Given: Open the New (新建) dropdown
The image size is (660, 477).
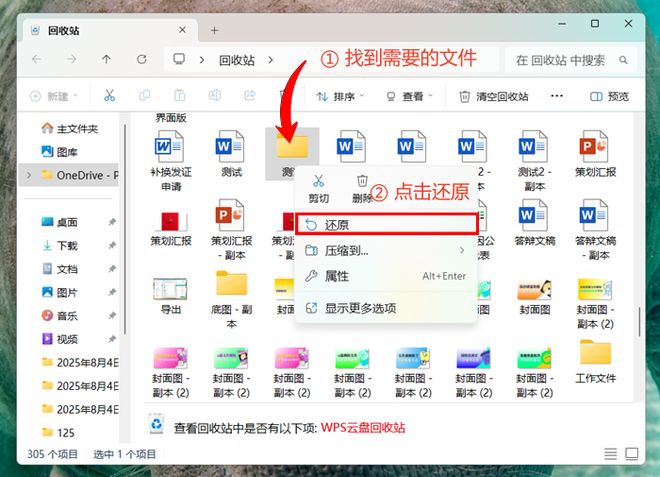Looking at the screenshot, I should (54, 96).
